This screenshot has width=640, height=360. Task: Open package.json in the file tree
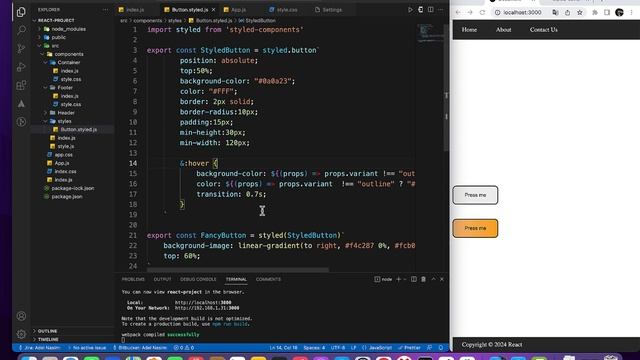[67, 196]
